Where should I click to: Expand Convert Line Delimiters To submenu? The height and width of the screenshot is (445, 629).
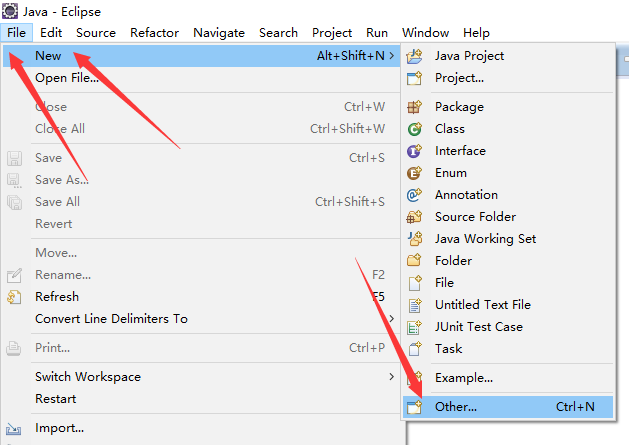point(392,319)
